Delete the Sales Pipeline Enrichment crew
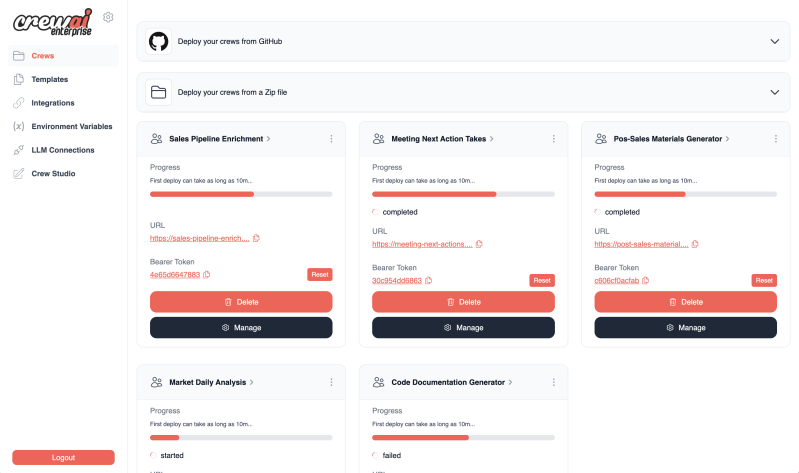 point(241,302)
